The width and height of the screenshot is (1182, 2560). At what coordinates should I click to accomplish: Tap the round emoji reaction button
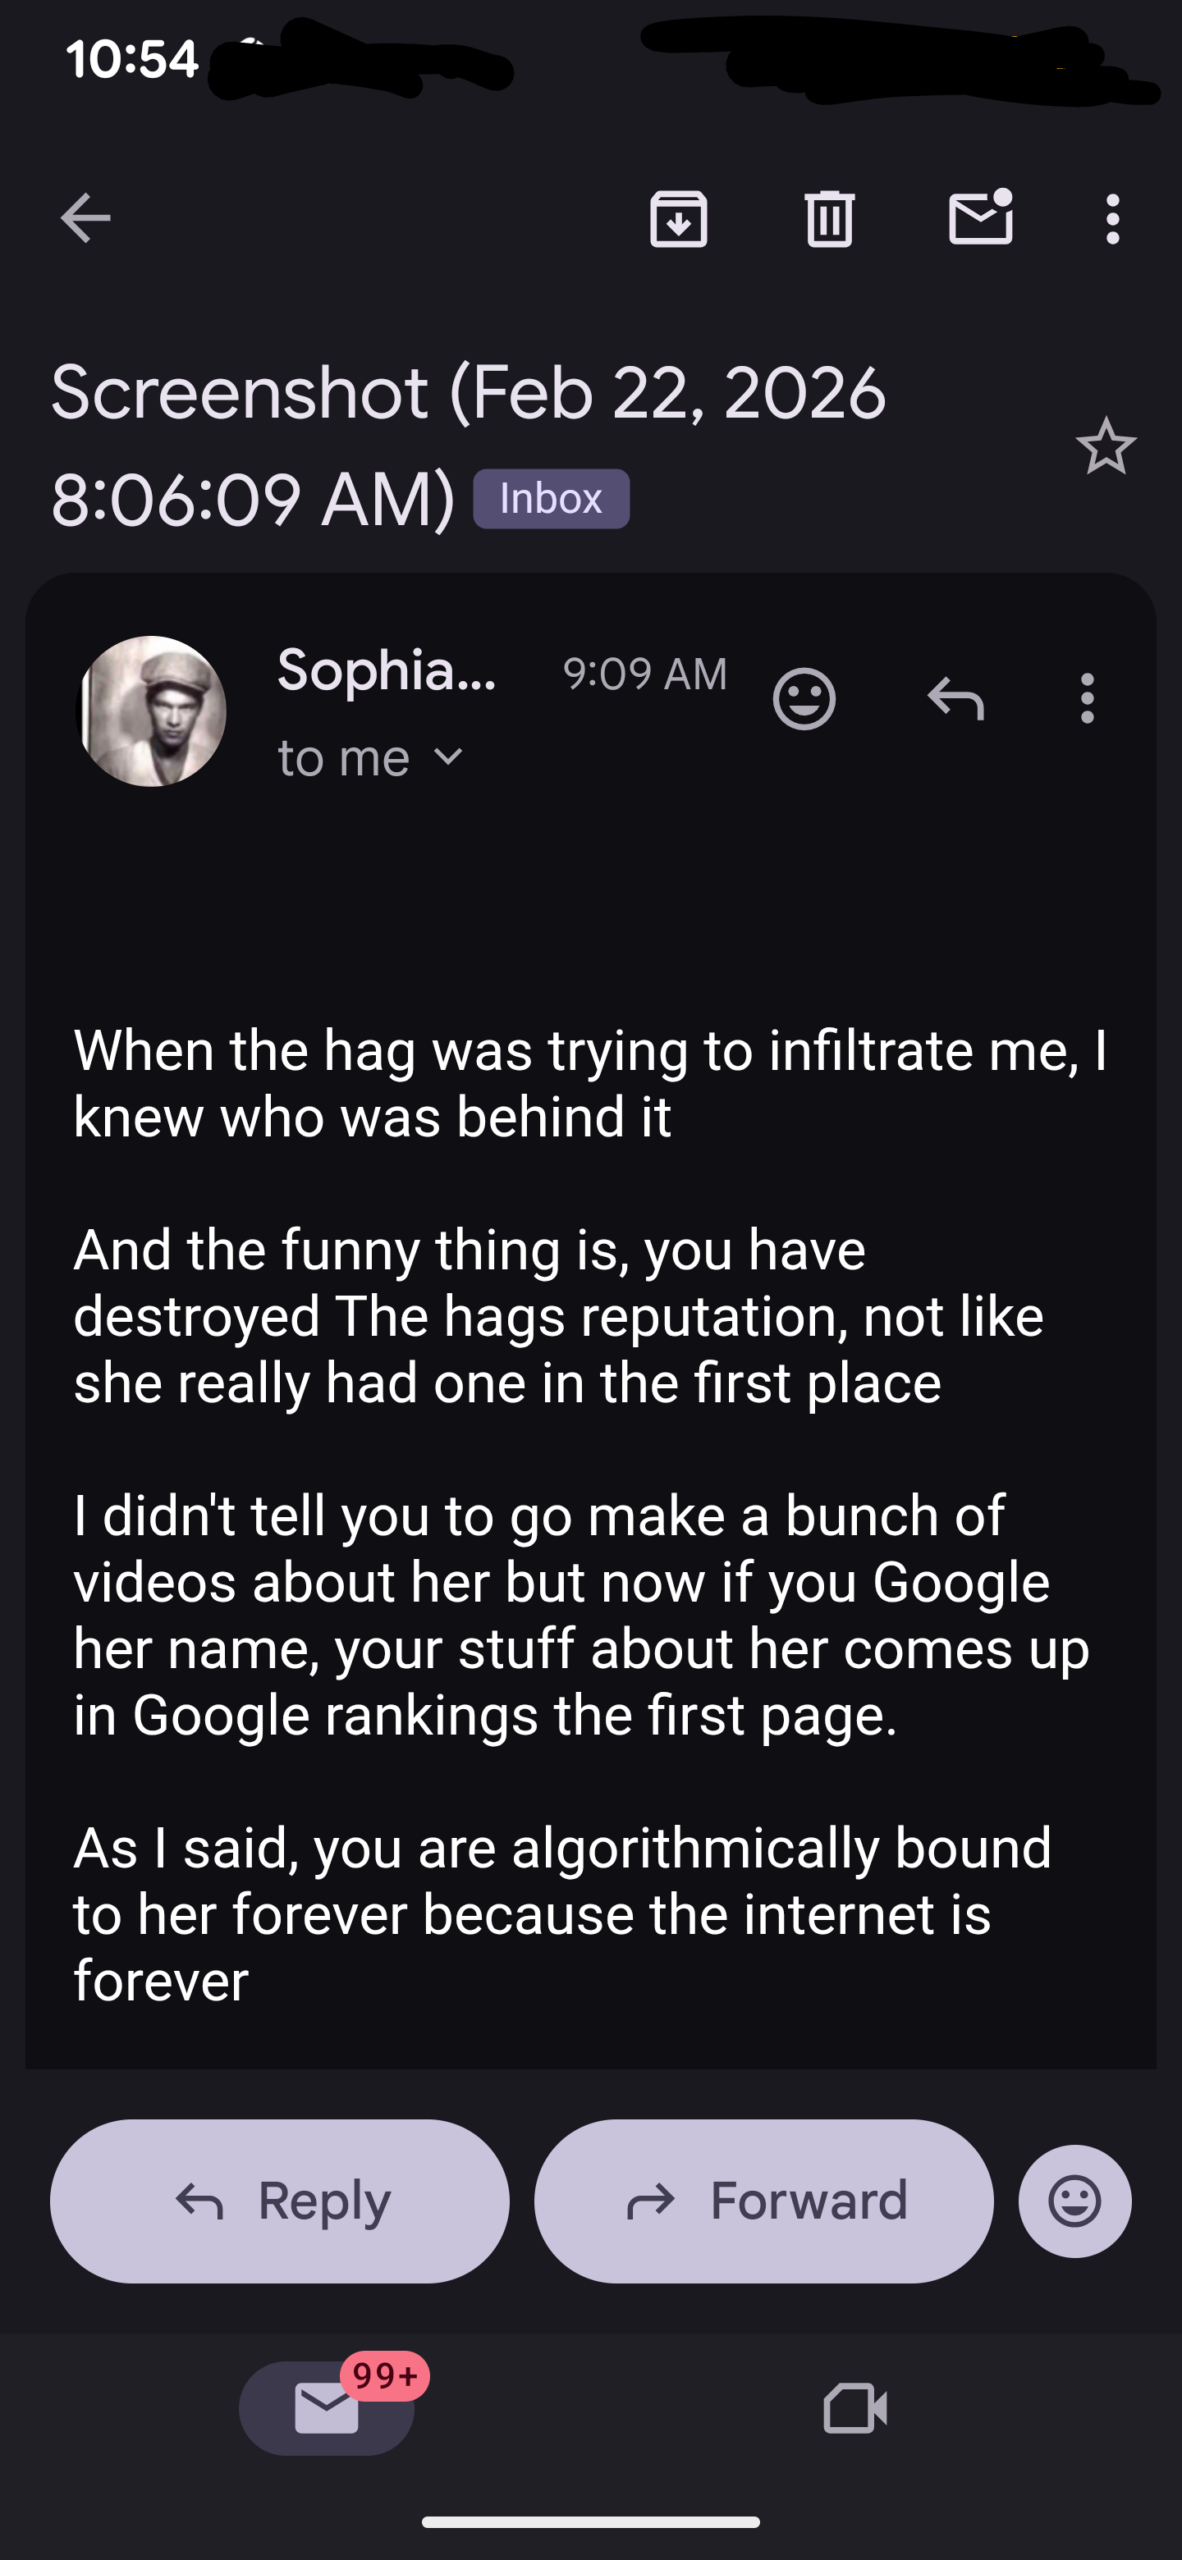pyautogui.click(x=1075, y=2200)
